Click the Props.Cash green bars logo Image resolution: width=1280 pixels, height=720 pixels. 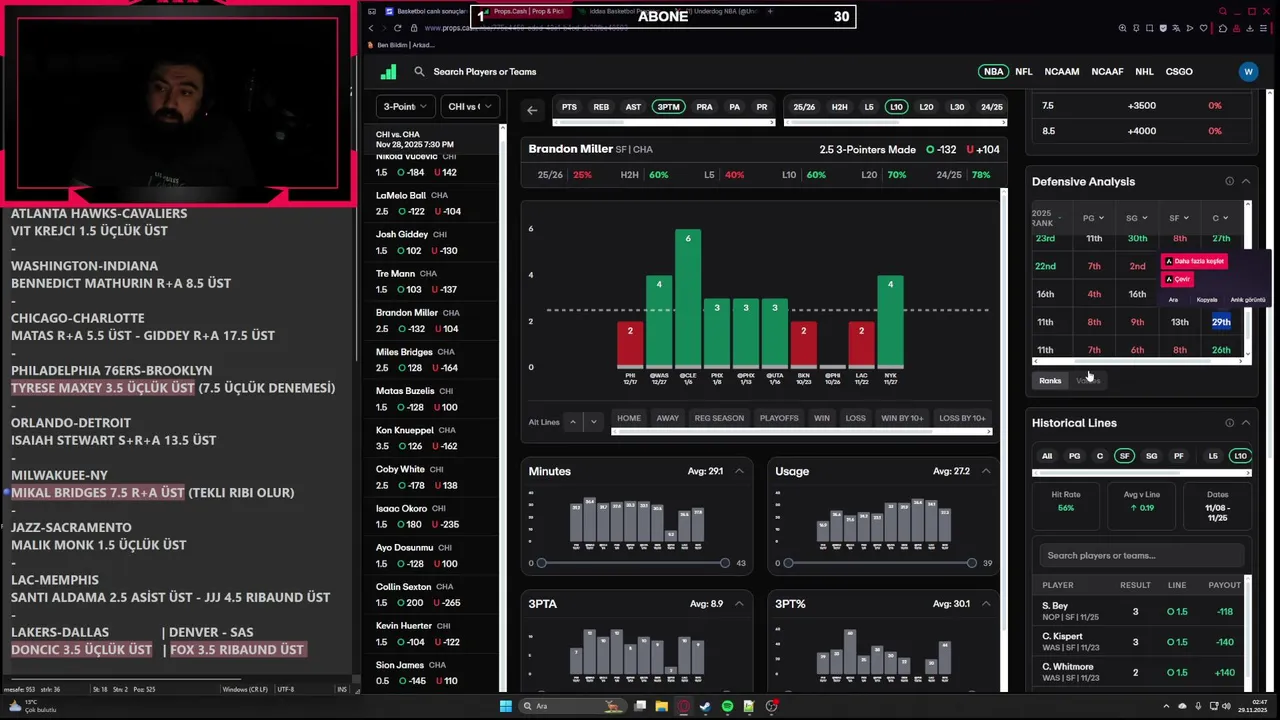pyautogui.click(x=389, y=72)
